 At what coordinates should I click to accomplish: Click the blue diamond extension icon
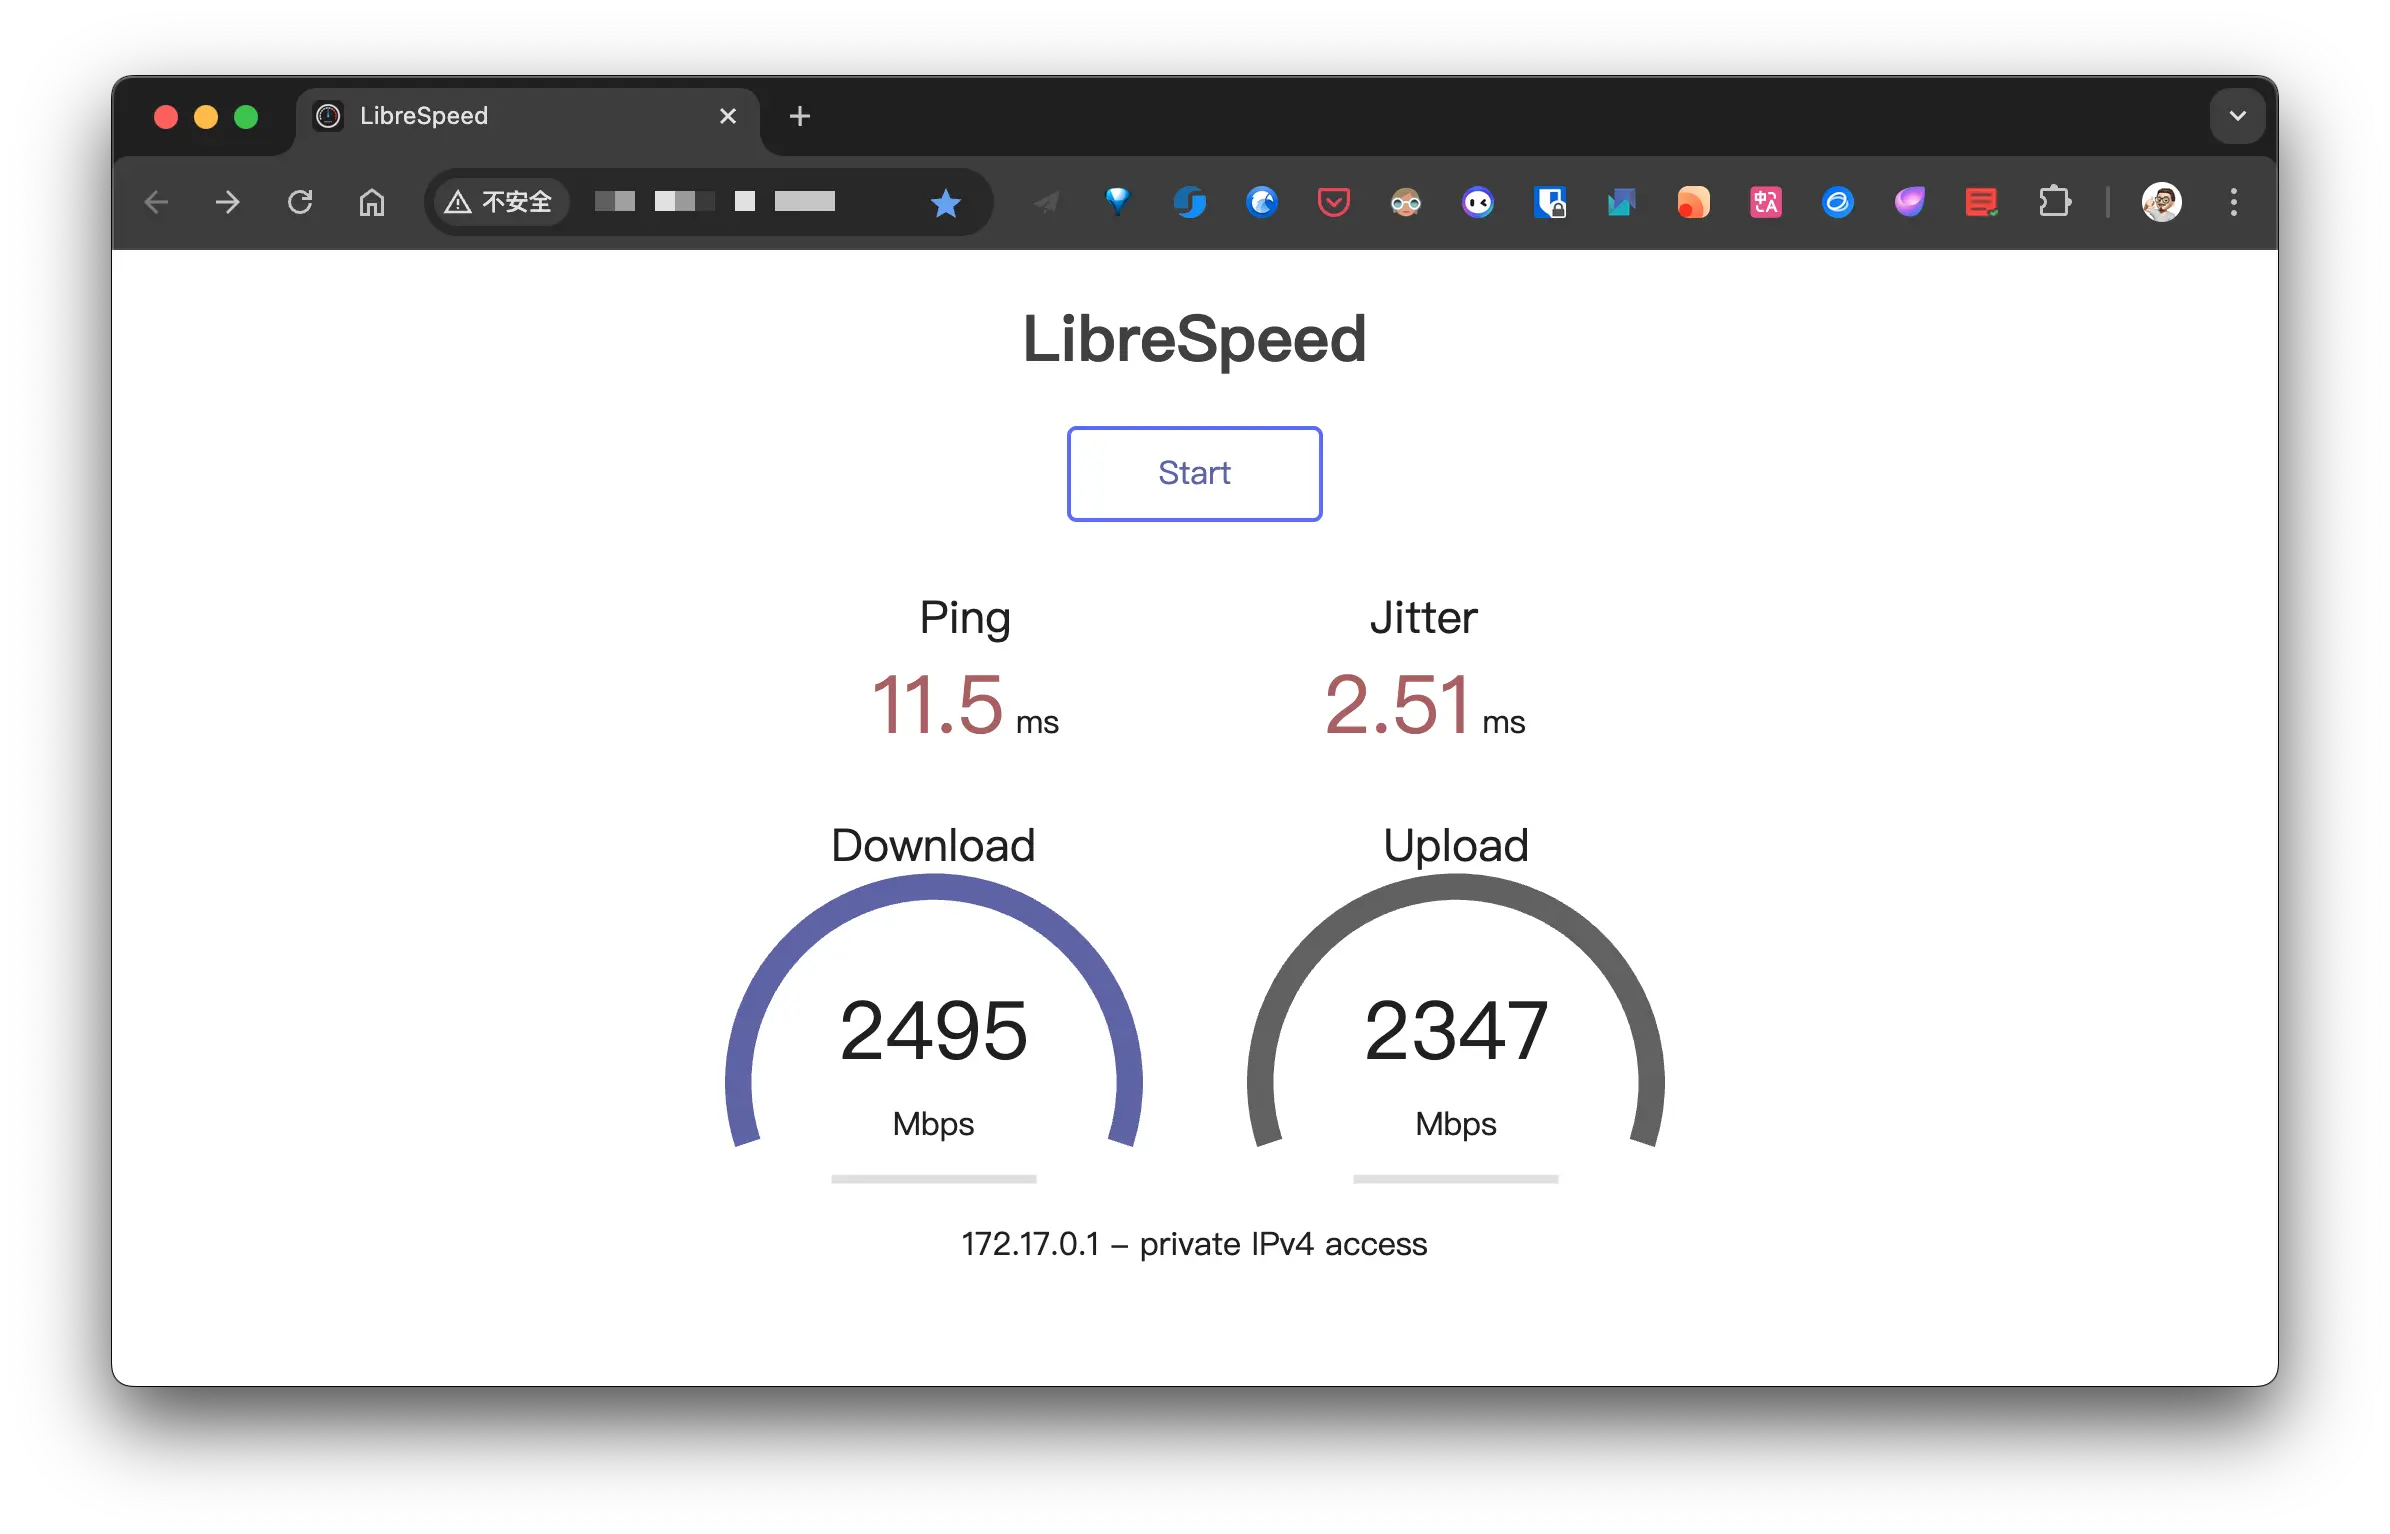point(1117,203)
